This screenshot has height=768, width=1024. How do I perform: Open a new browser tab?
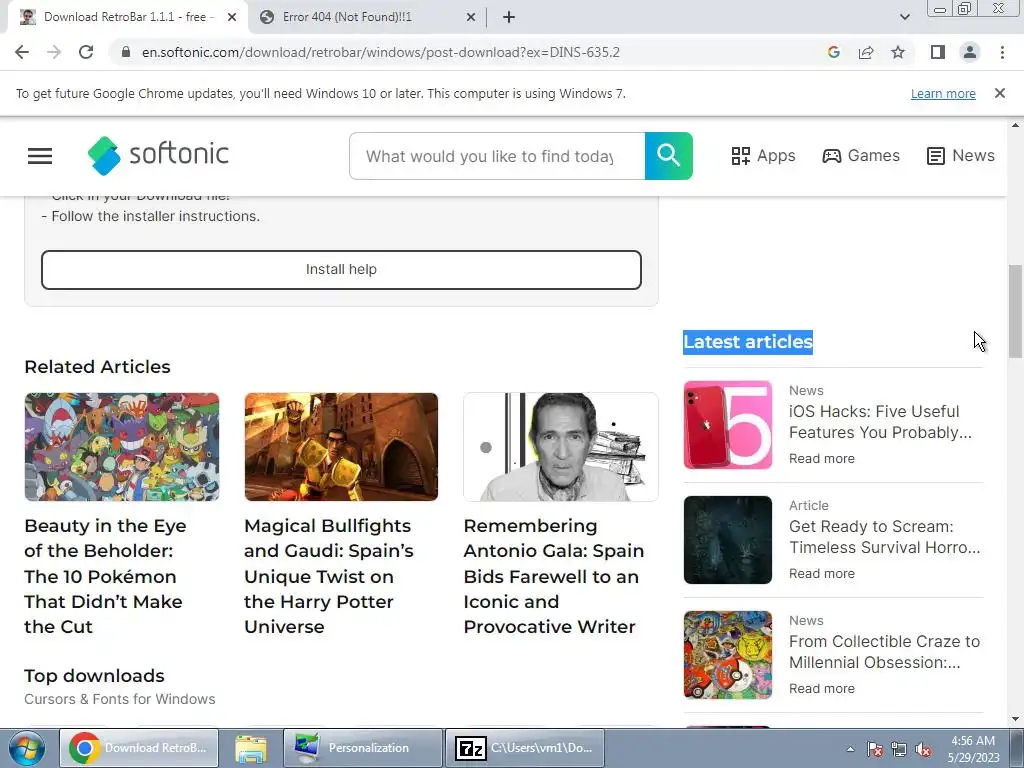point(509,17)
